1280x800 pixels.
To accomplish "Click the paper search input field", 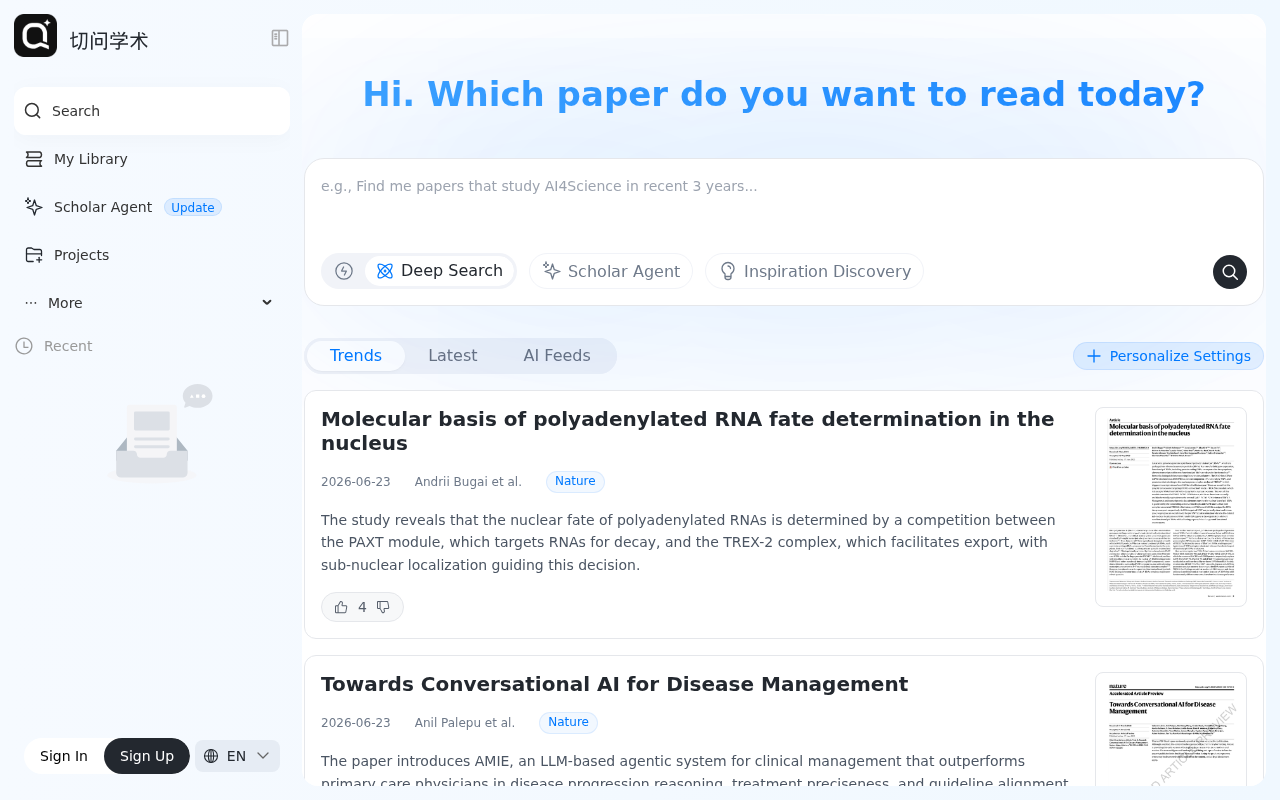I will point(784,205).
